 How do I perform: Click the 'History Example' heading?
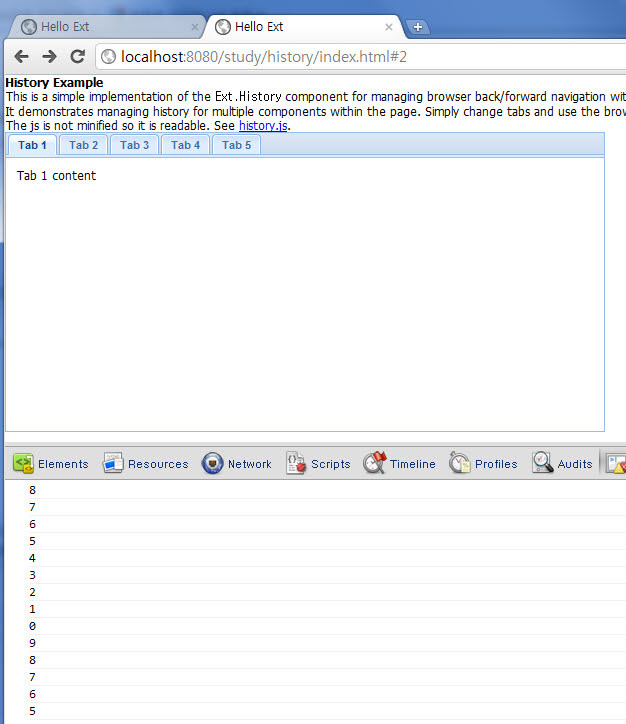[54, 83]
